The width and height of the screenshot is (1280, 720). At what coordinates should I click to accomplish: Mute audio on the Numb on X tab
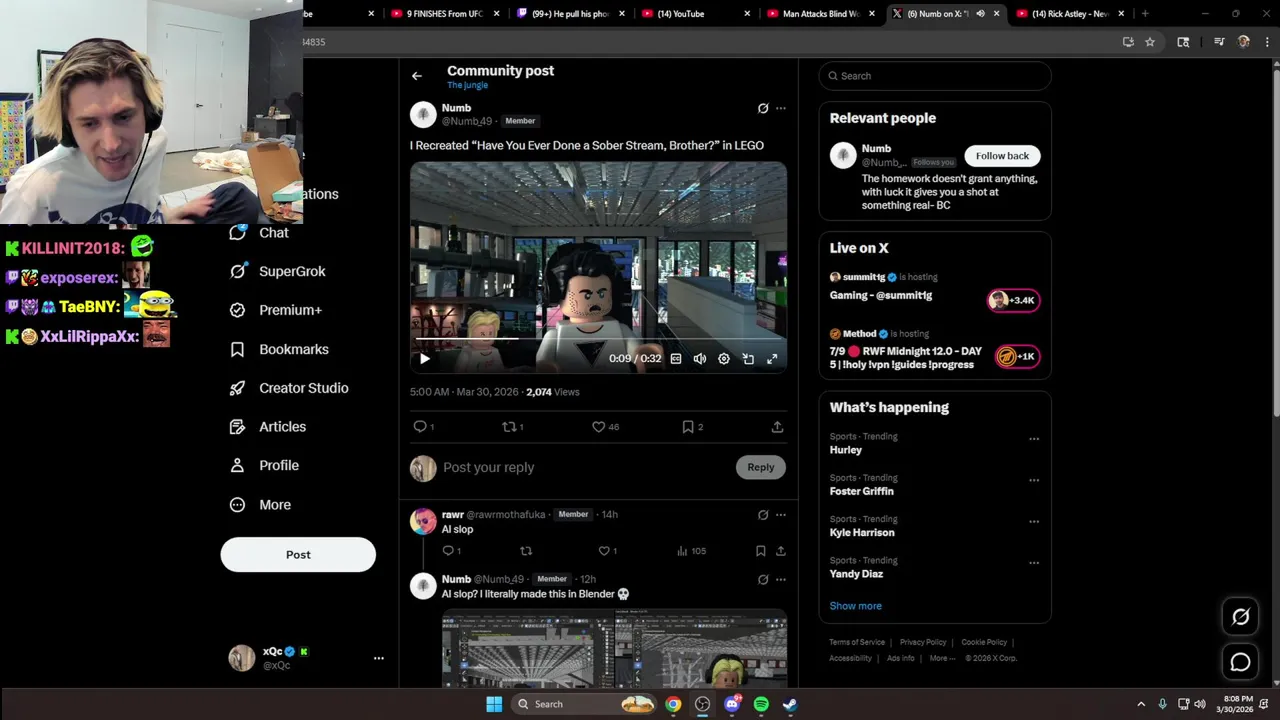(x=980, y=14)
